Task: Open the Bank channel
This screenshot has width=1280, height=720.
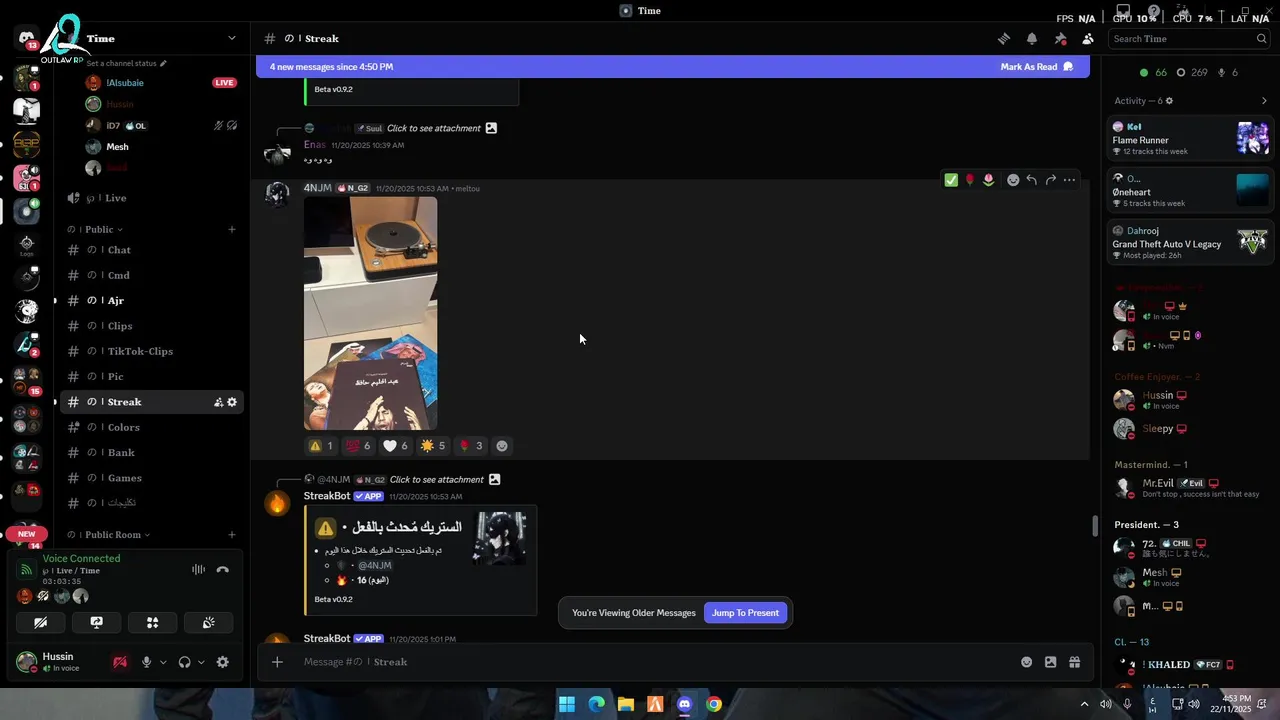Action: pyautogui.click(x=150, y=453)
